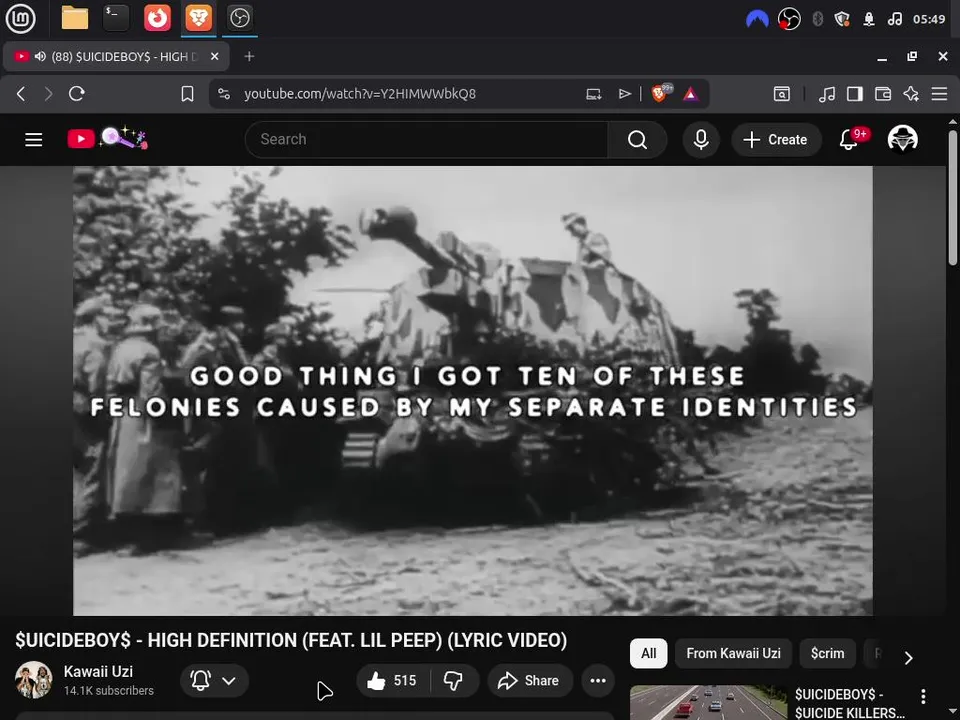Open the Terminal launcher in the panel
This screenshot has width=960, height=720.
click(x=116, y=18)
